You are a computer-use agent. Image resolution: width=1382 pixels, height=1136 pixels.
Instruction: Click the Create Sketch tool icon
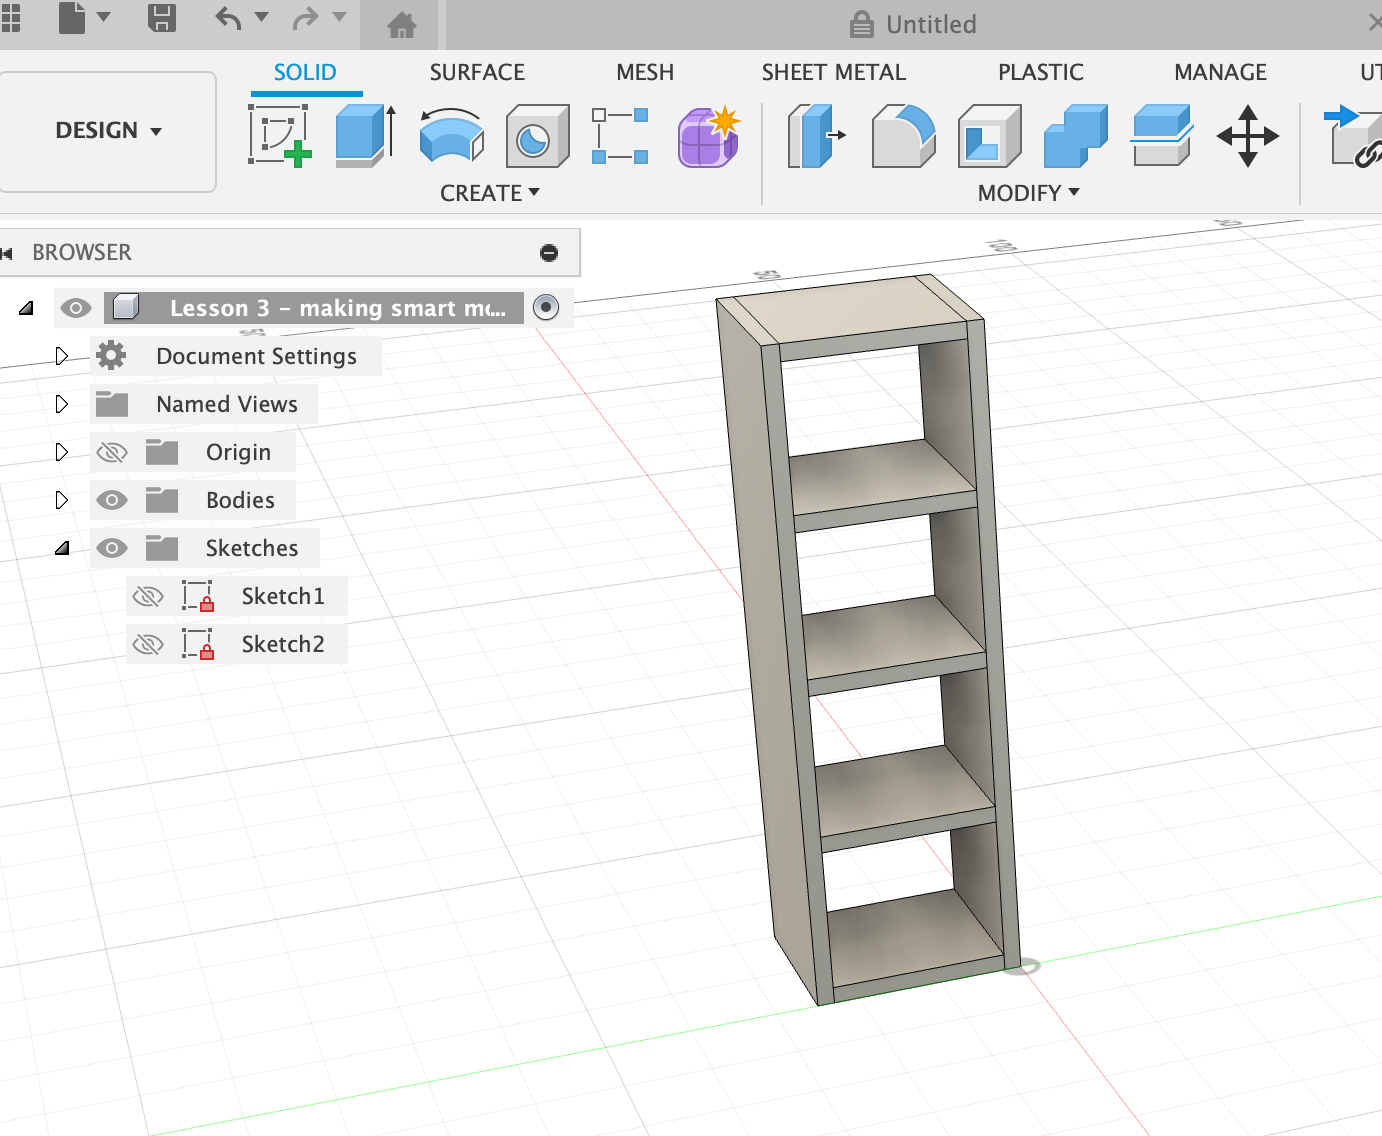pos(279,136)
